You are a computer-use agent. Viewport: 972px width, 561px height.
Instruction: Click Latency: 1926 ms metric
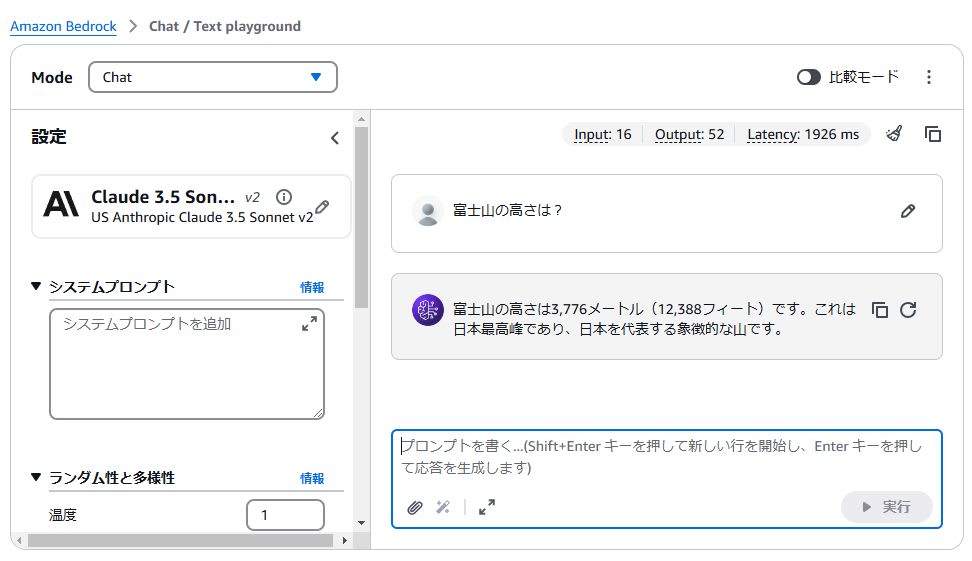coord(803,135)
